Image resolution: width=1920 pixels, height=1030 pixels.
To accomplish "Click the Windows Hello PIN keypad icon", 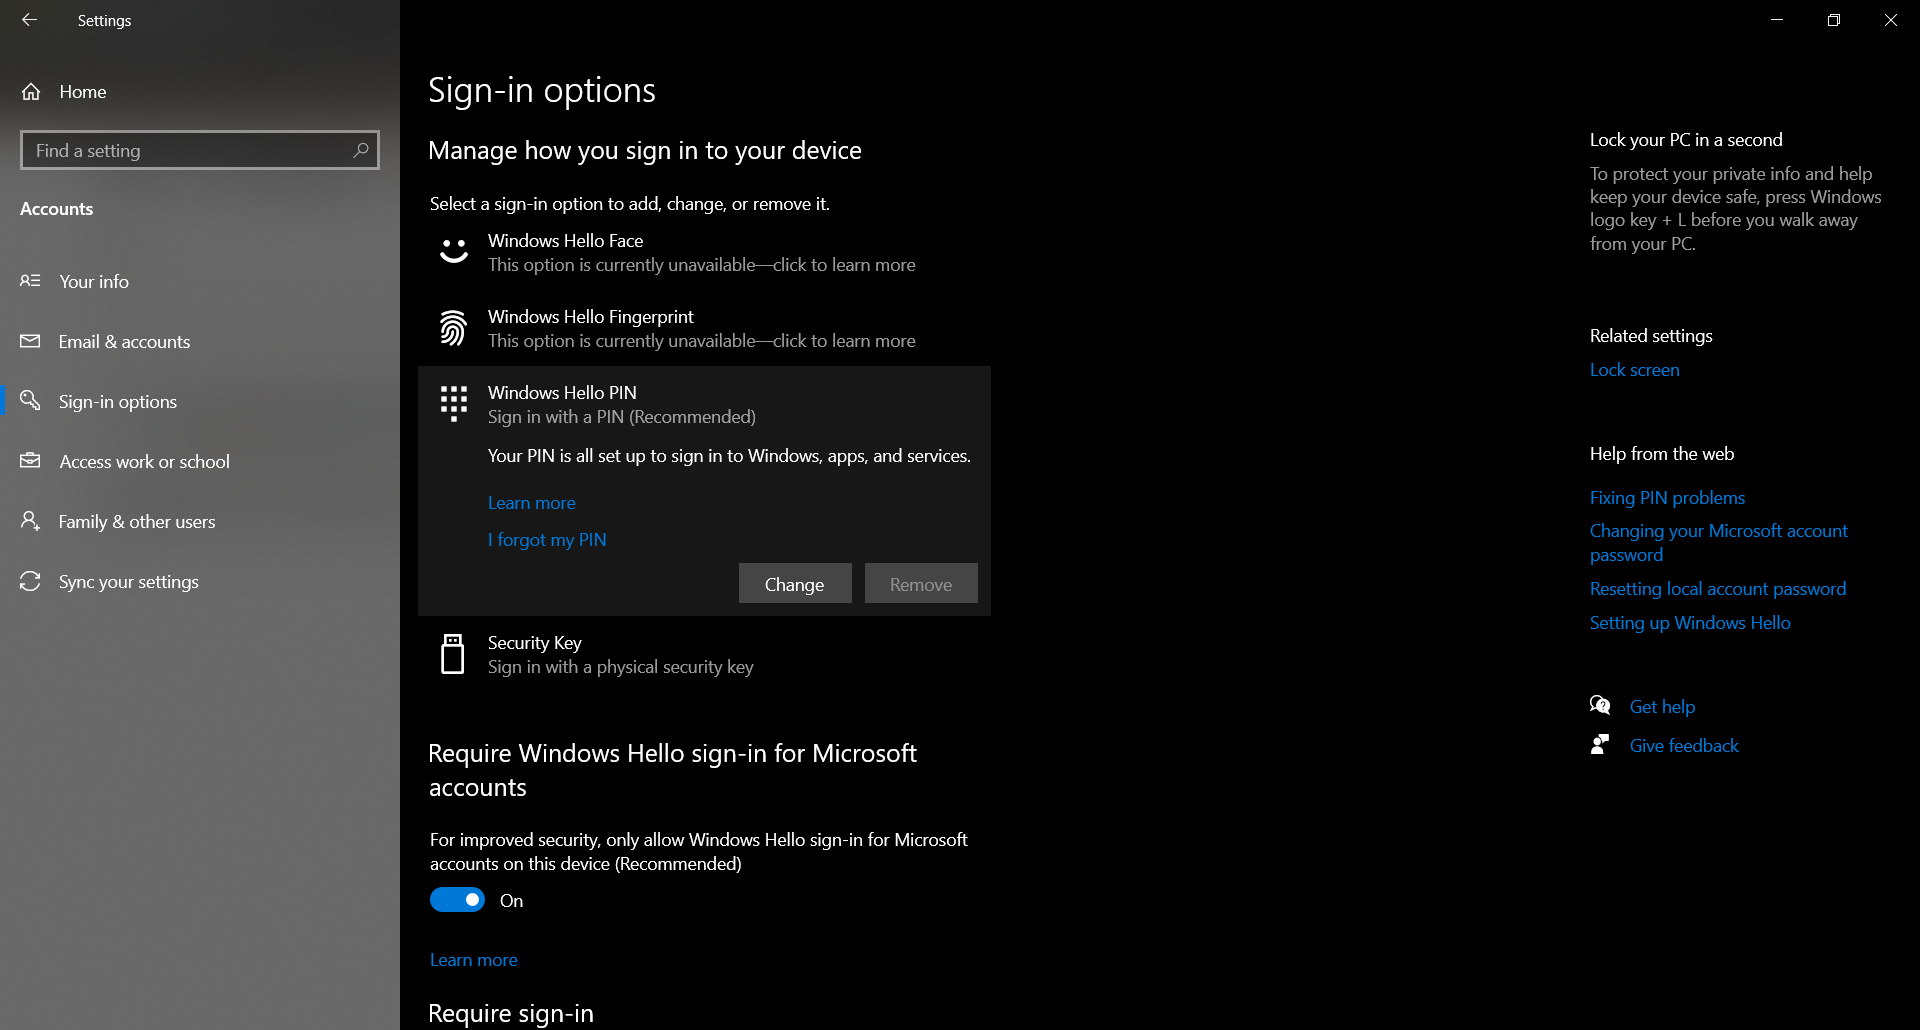I will (454, 404).
